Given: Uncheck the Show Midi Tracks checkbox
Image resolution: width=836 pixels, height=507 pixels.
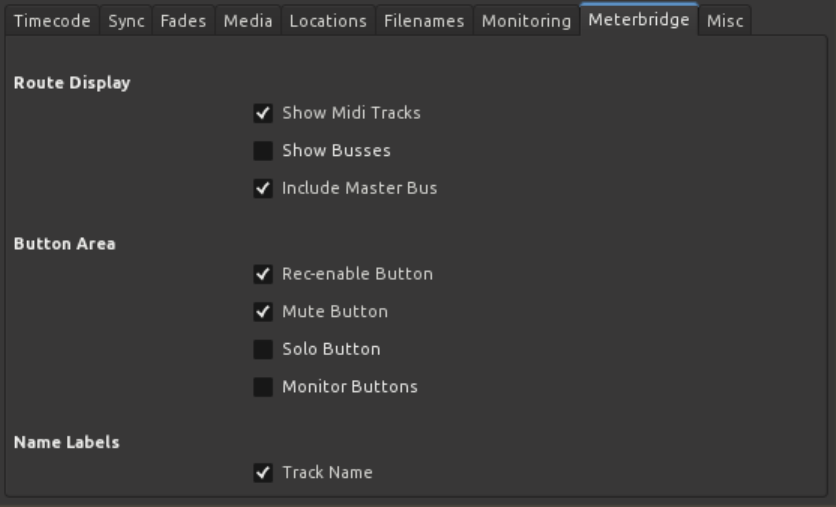Looking at the screenshot, I should pos(263,113).
